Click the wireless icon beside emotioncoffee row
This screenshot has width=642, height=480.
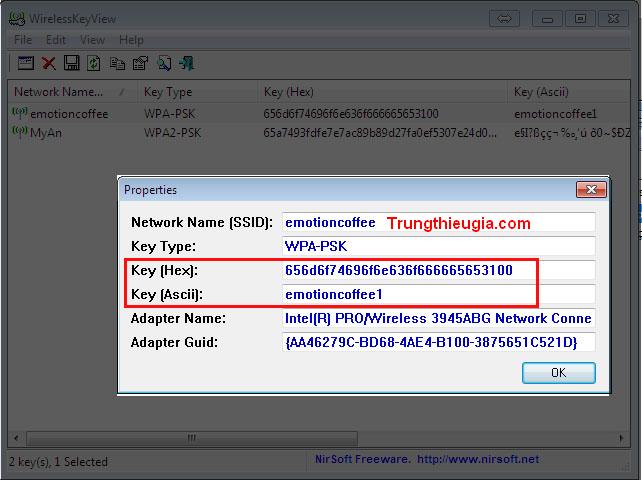(20, 112)
